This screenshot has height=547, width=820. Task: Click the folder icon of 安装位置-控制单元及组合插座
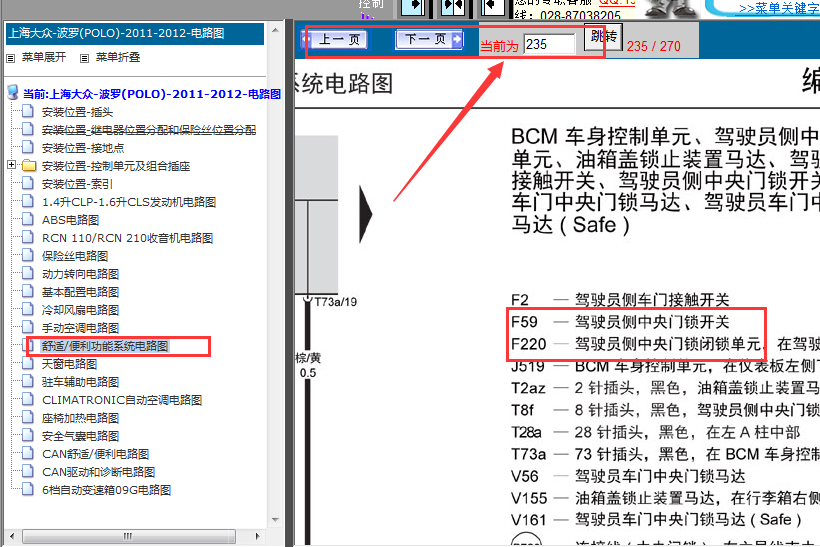[x=29, y=166]
